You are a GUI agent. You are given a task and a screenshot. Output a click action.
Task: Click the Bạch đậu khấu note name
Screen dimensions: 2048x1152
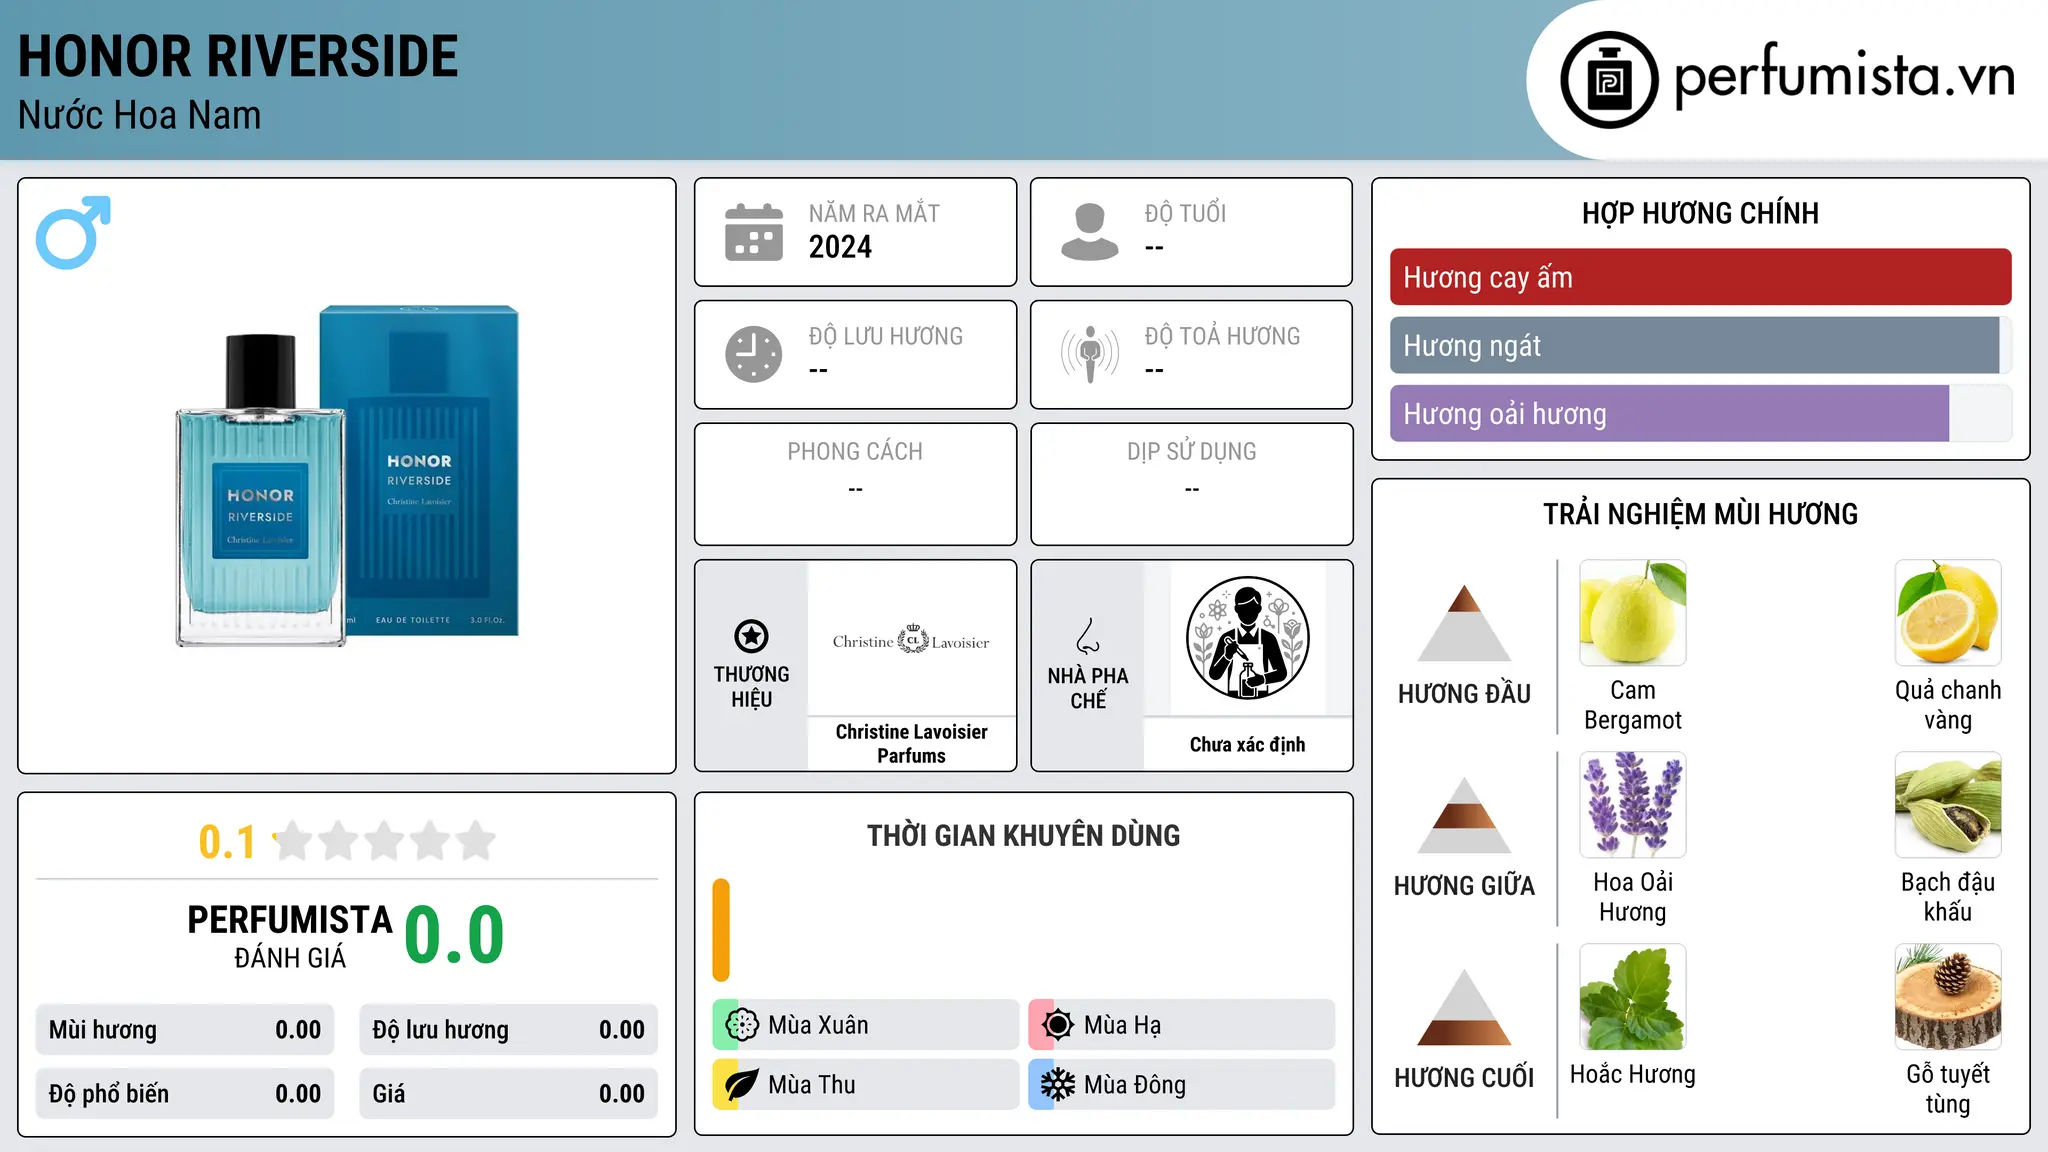1948,897
